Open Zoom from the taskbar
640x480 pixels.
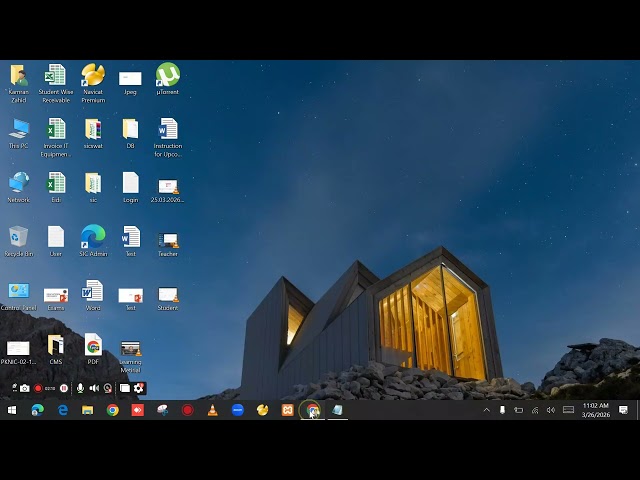click(238, 410)
